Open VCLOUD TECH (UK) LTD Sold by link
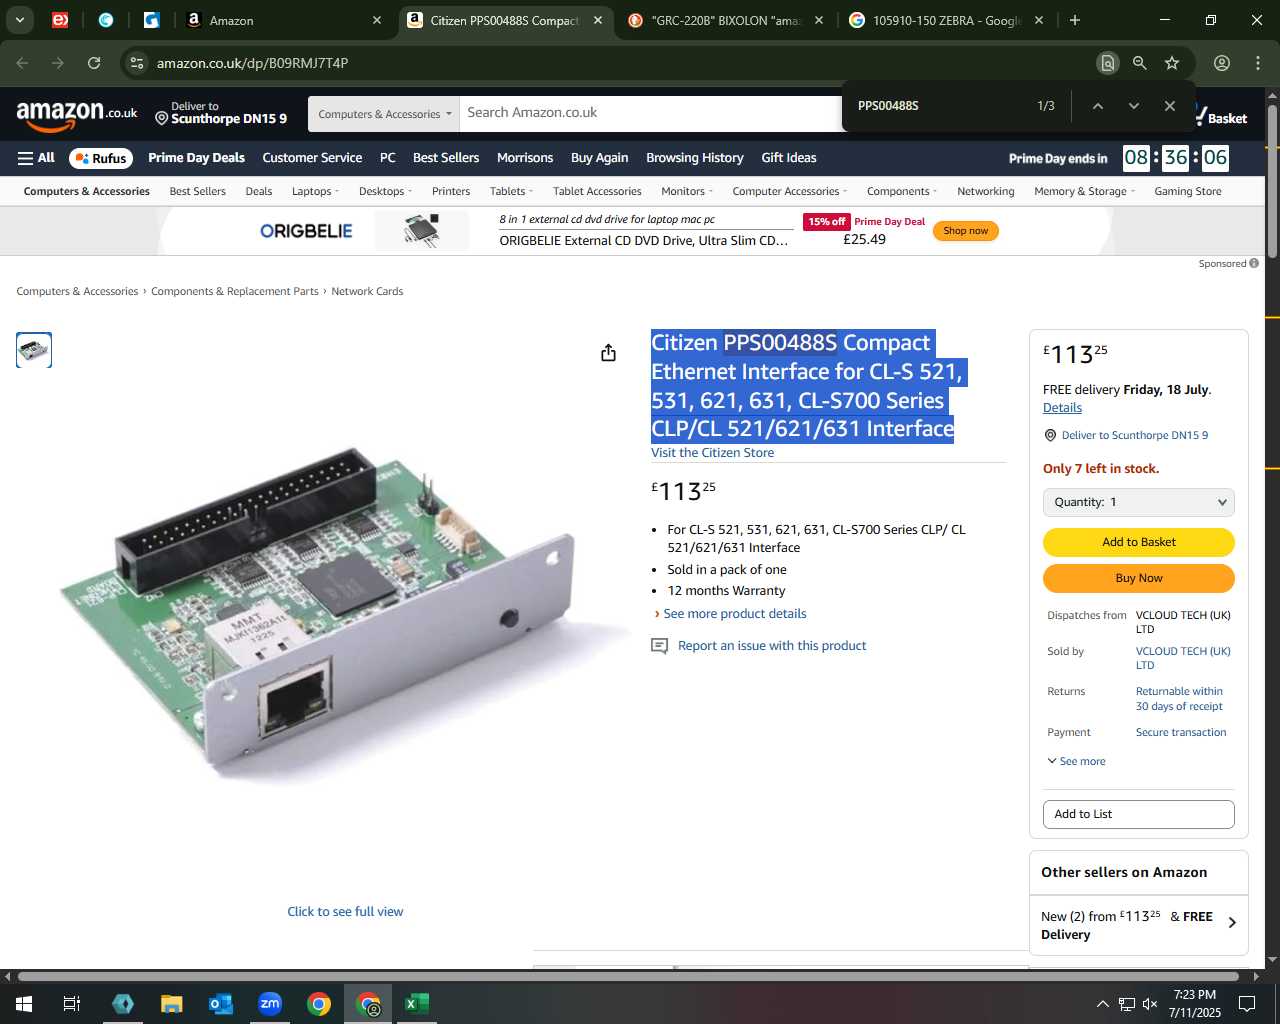Screen dimensions: 1280x1024 pyautogui.click(x=1183, y=658)
